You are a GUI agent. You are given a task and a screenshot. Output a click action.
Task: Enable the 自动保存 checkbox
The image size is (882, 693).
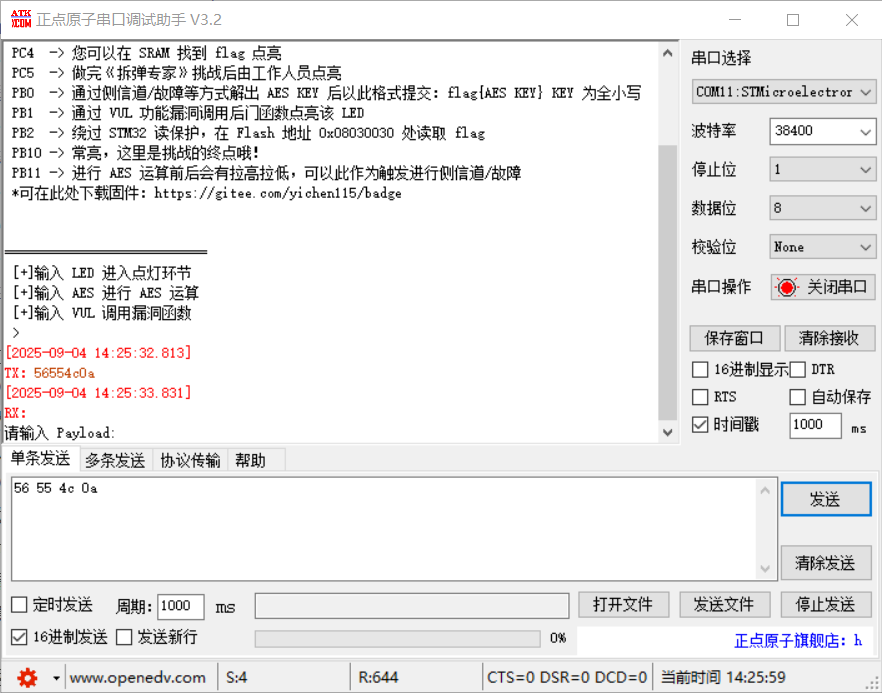tap(798, 397)
